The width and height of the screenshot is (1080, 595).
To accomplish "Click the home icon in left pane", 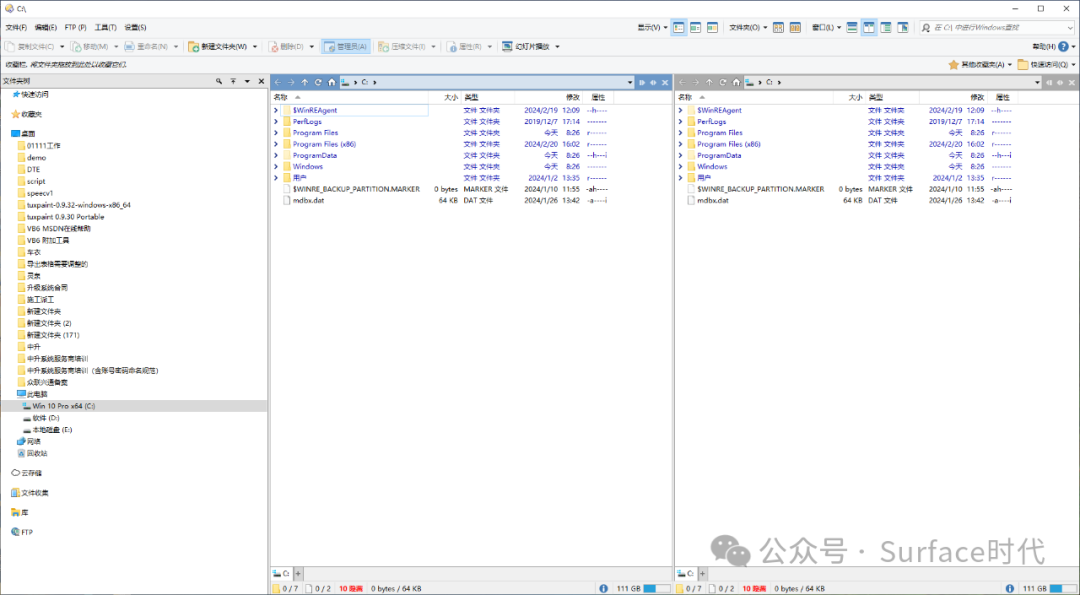I will pyautogui.click(x=331, y=82).
